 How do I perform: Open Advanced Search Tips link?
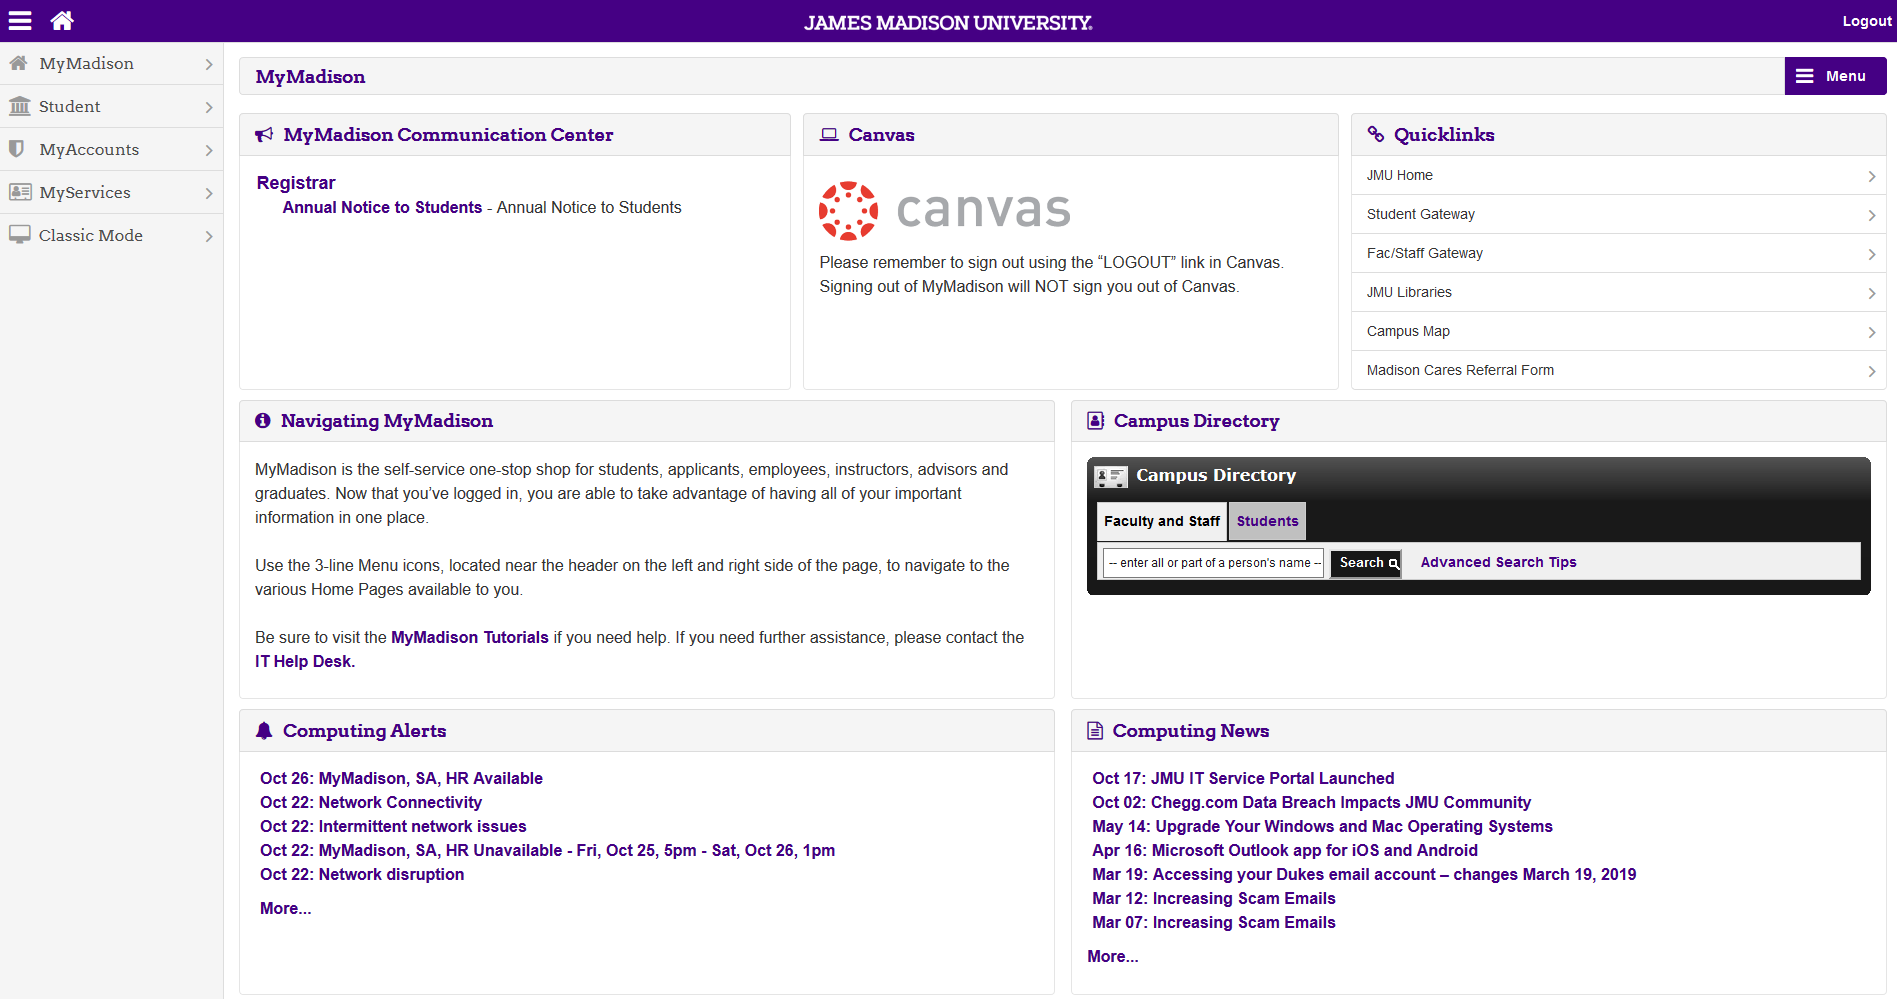click(1498, 562)
